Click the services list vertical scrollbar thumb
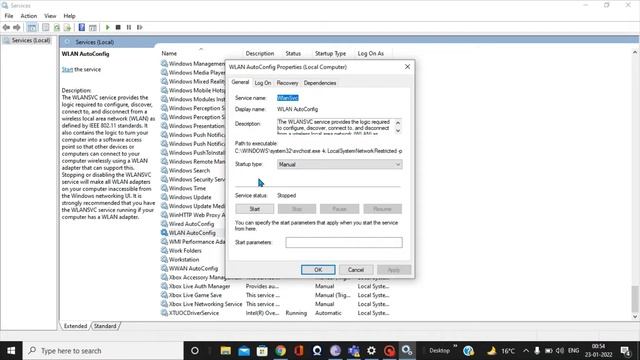The image size is (640, 360). (635, 298)
